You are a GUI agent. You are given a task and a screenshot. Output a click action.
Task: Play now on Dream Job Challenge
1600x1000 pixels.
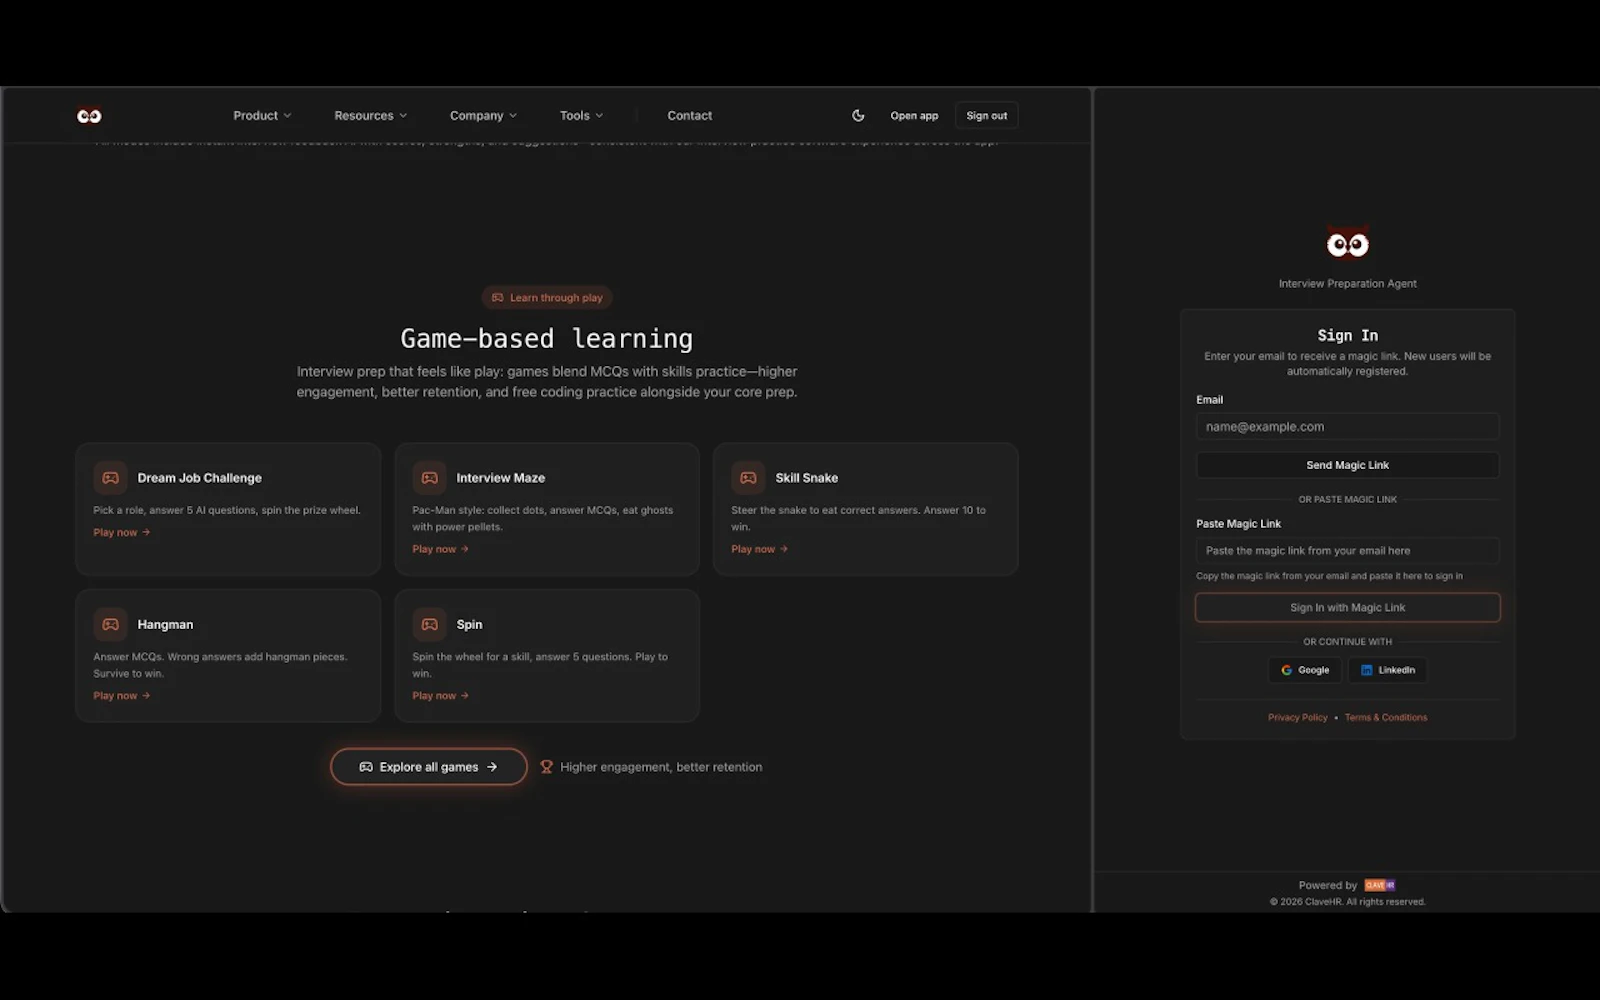click(122, 533)
